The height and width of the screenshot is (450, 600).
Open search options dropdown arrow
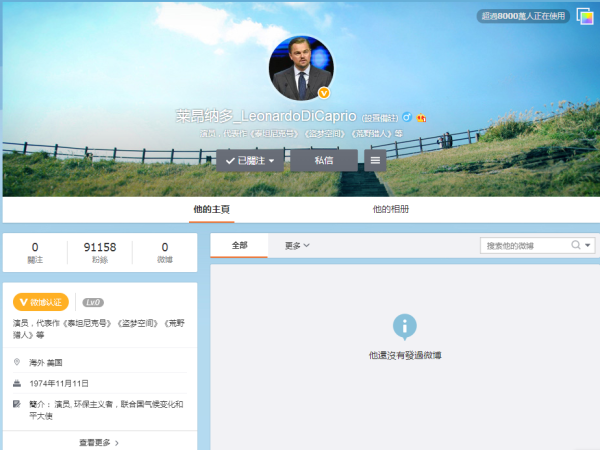coord(588,245)
